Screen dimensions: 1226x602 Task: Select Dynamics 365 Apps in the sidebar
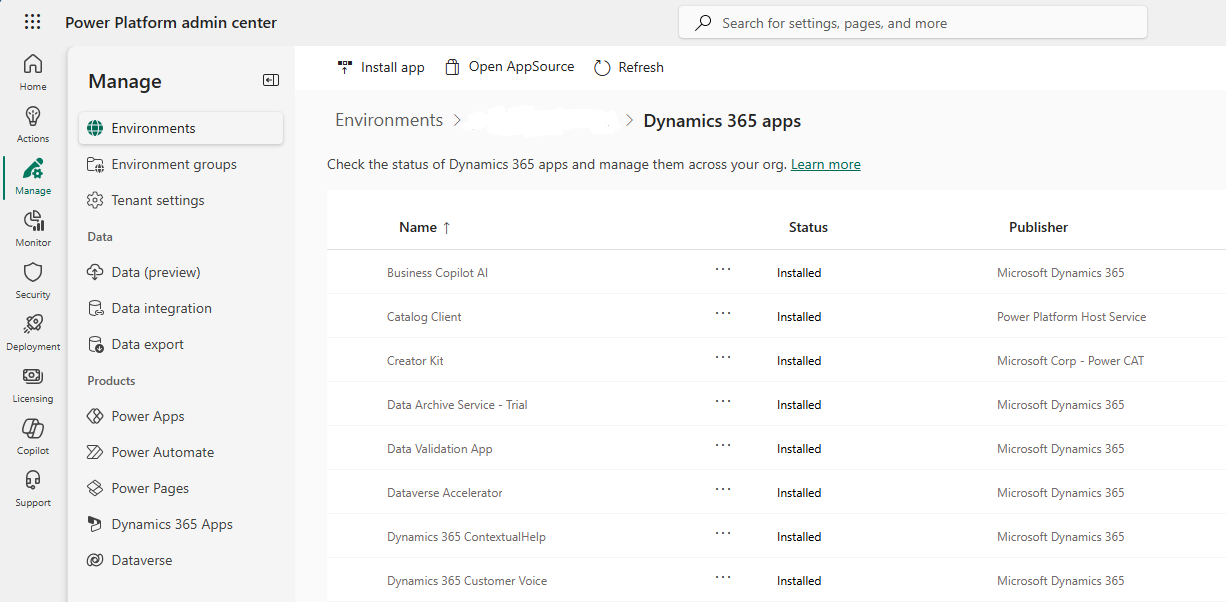(x=172, y=523)
